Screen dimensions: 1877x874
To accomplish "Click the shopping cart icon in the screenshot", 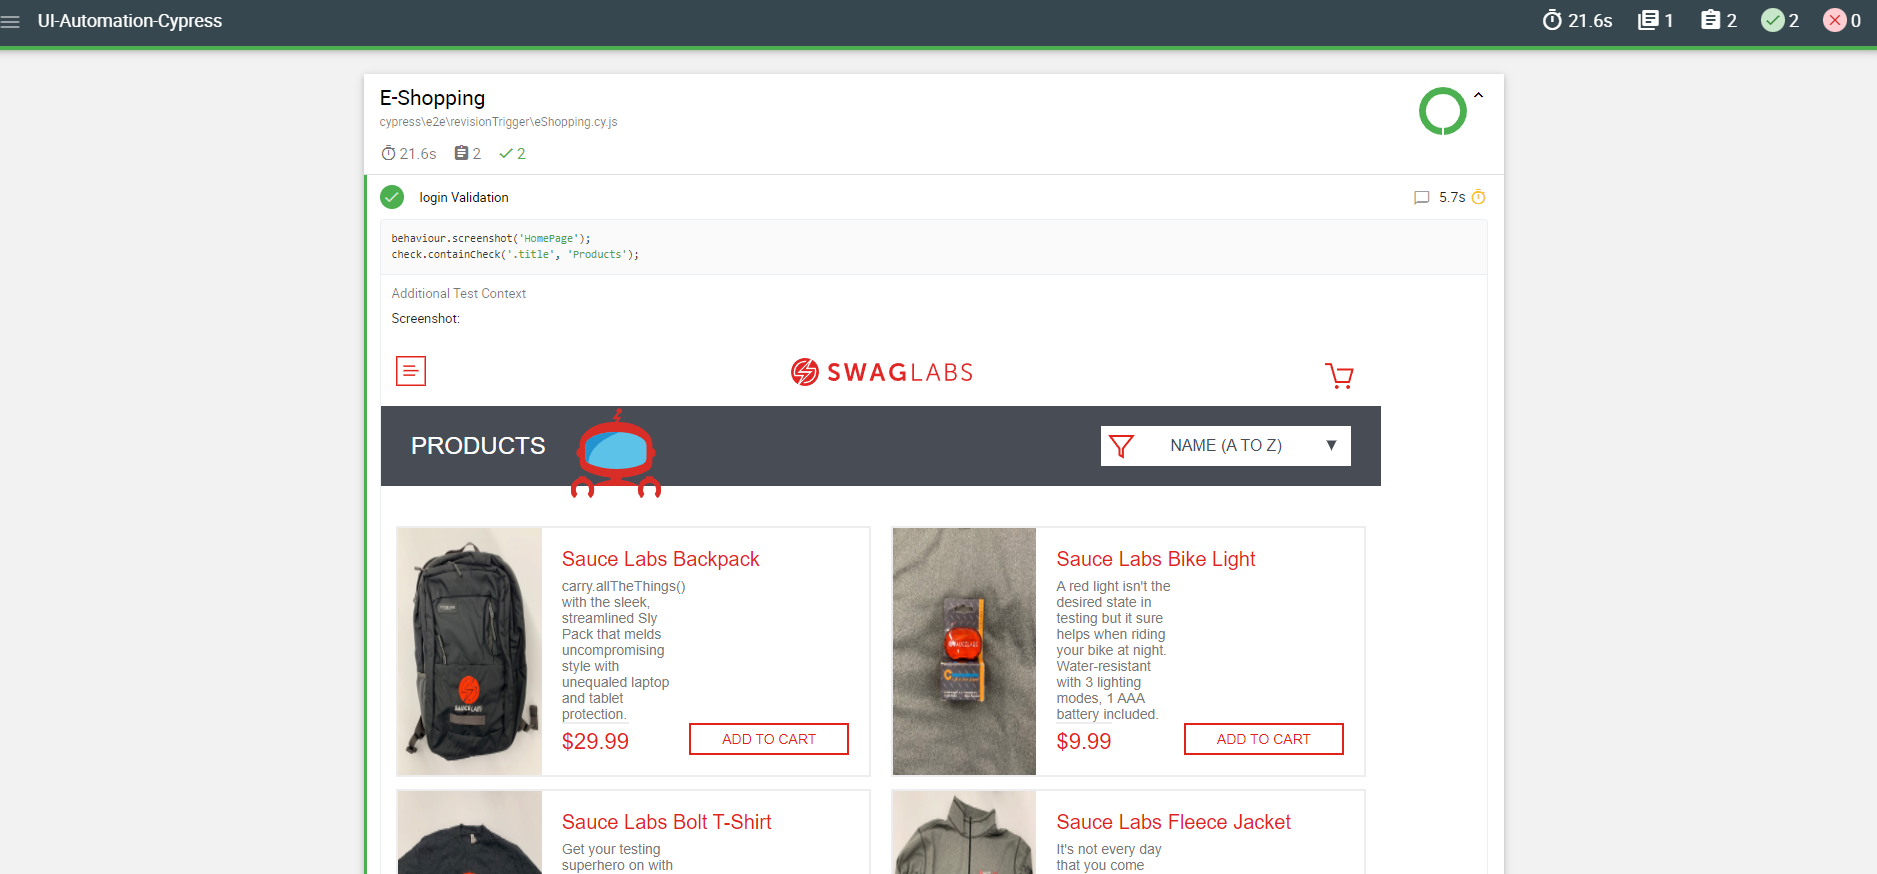I will point(1339,375).
